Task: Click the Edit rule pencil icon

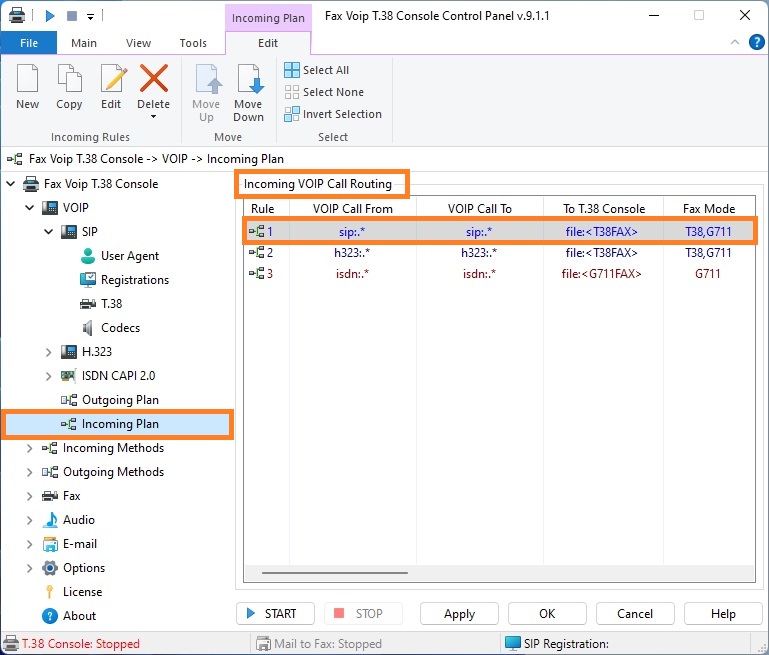Action: (x=113, y=78)
